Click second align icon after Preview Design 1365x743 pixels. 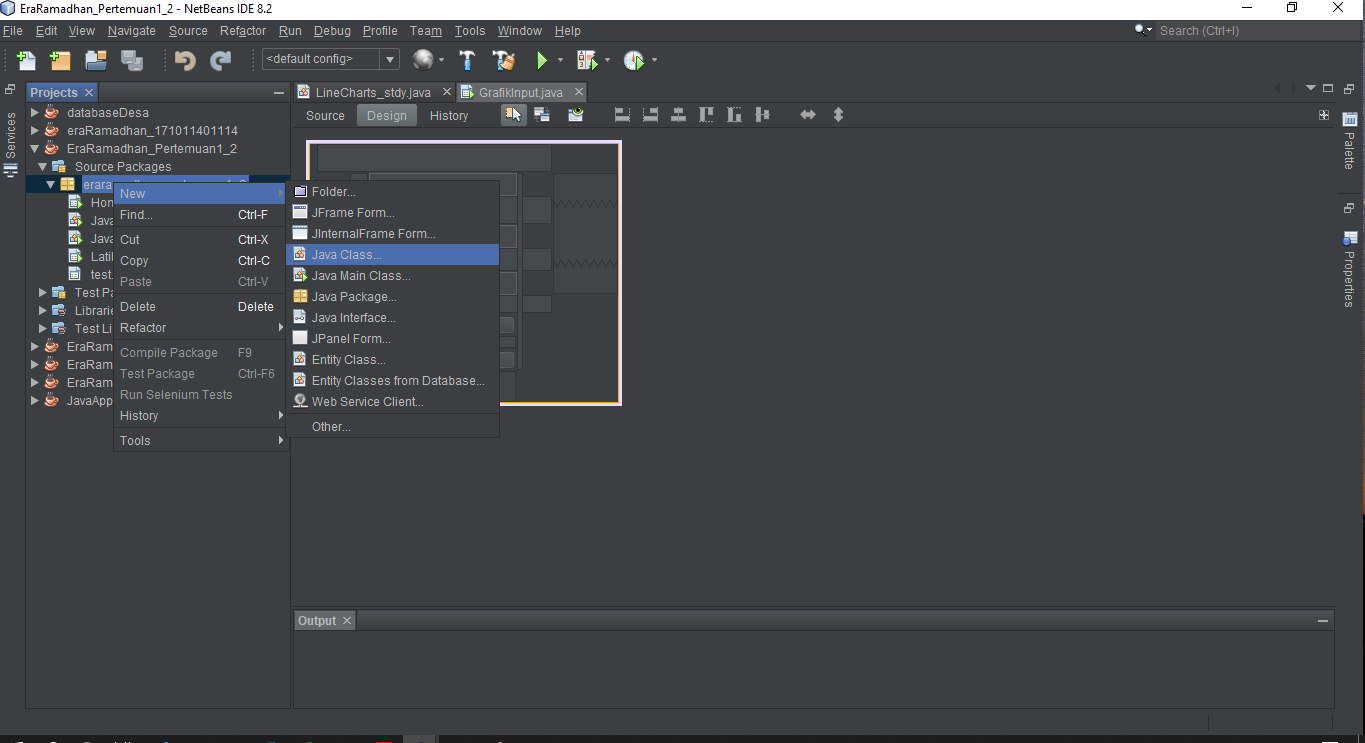point(650,115)
